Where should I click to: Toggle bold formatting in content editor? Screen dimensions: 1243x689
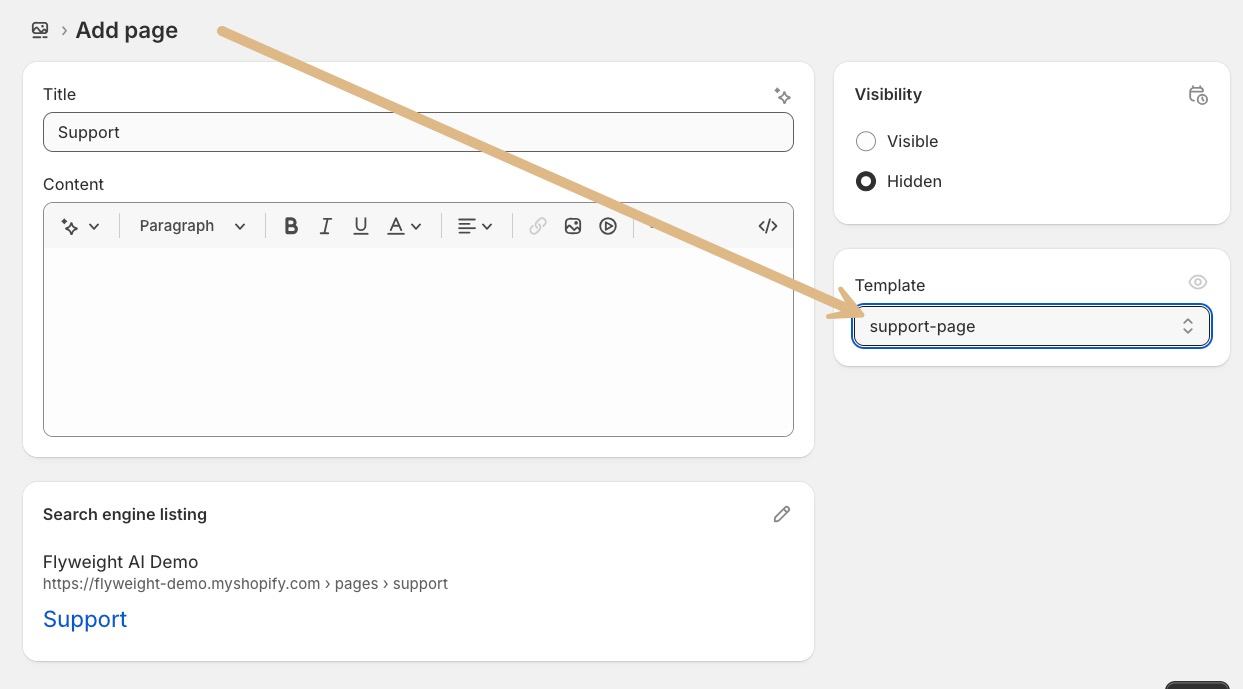pyautogui.click(x=291, y=226)
